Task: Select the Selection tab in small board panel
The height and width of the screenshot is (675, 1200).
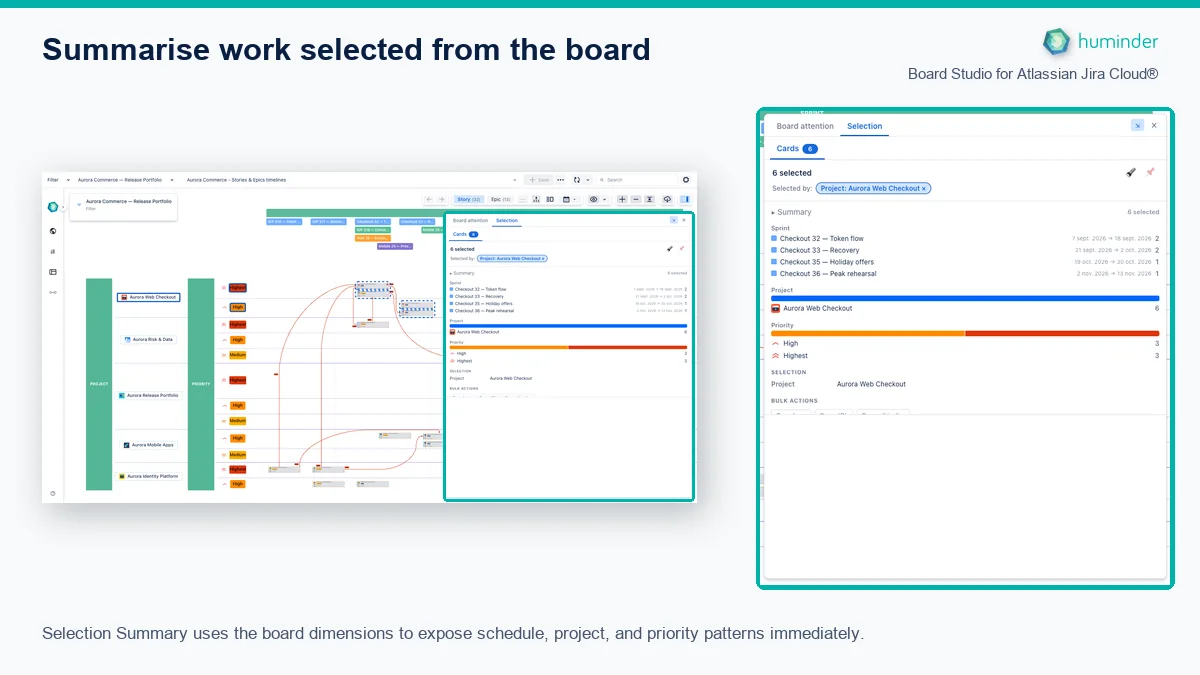Action: (507, 220)
